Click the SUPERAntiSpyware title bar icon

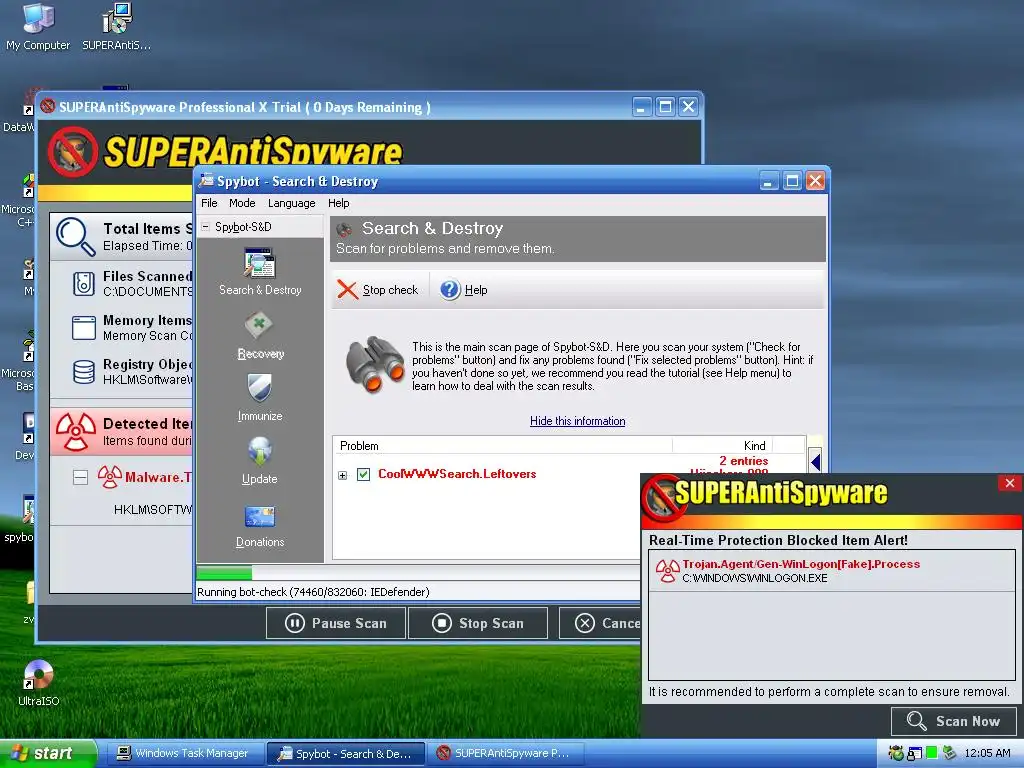48,106
